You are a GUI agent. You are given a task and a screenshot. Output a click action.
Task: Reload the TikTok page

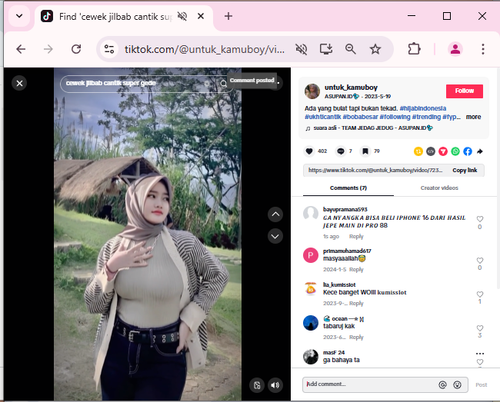pyautogui.click(x=76, y=49)
